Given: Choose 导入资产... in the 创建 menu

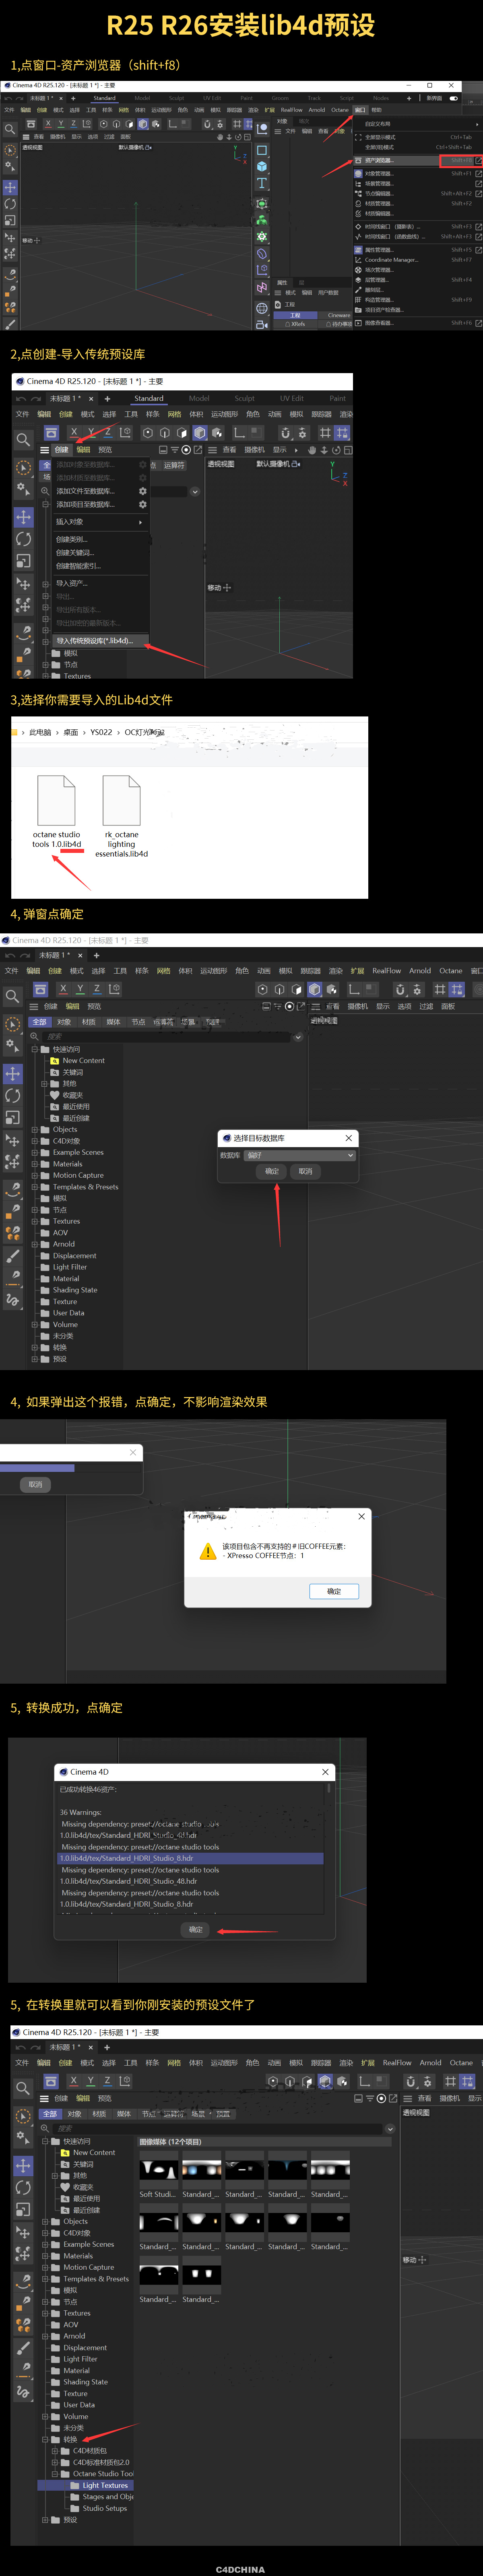Looking at the screenshot, I should 72,583.
